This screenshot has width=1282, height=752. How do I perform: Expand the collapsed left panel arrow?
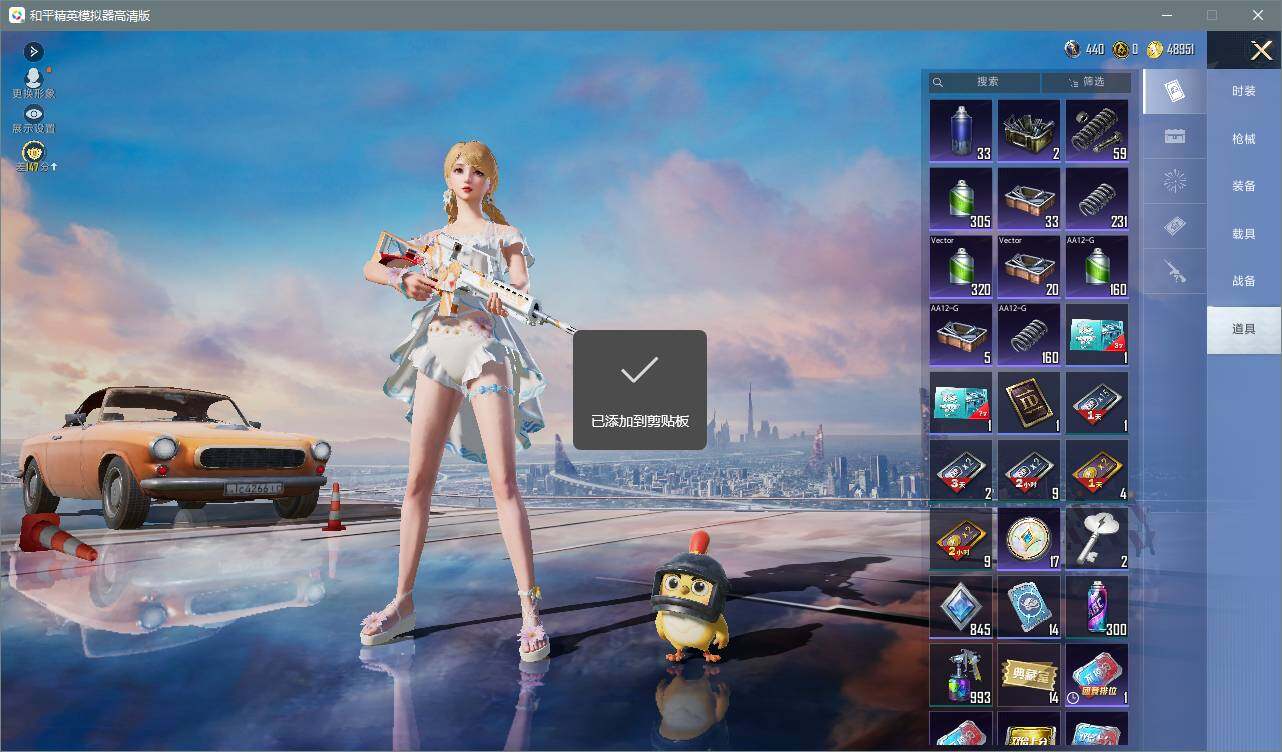tap(33, 51)
